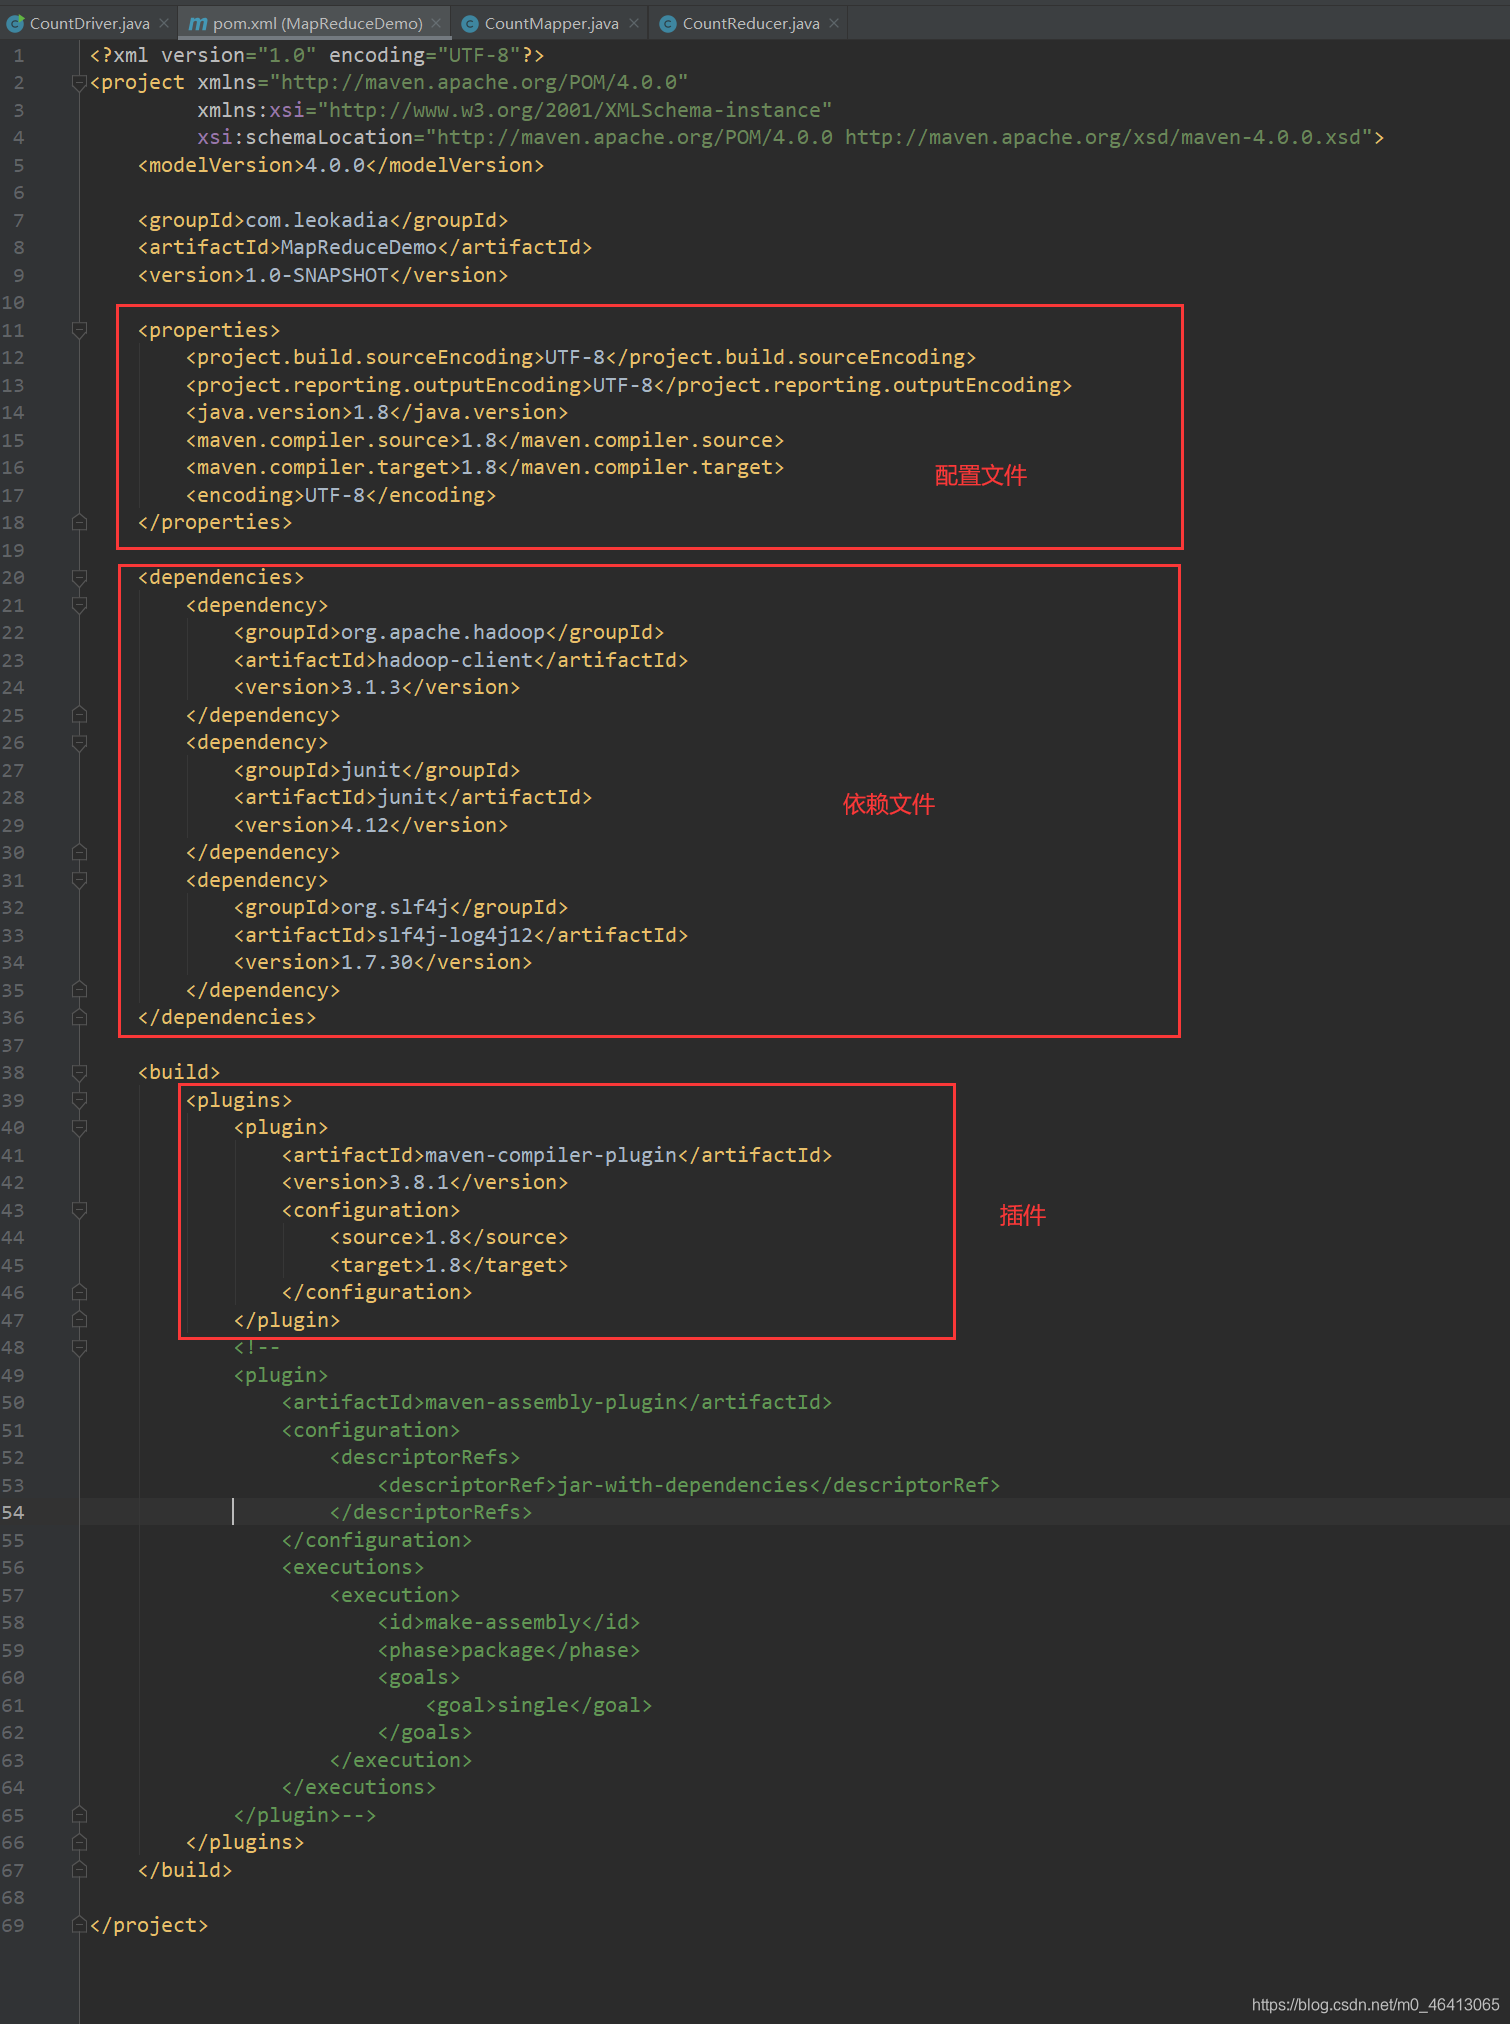Switch to the CountDriver.java tab
1510x2024 pixels.
tap(89, 23)
